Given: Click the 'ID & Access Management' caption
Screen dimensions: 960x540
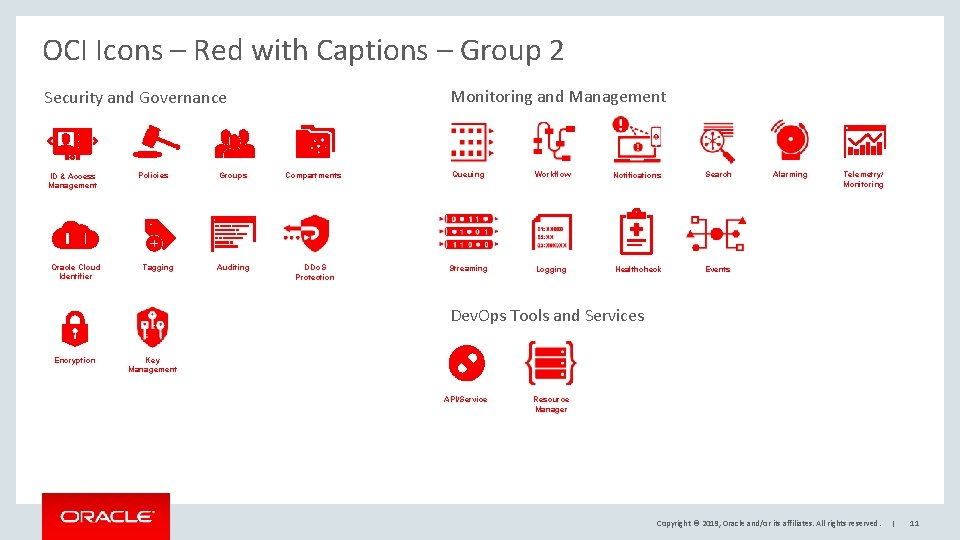Looking at the screenshot, I should tap(72, 181).
